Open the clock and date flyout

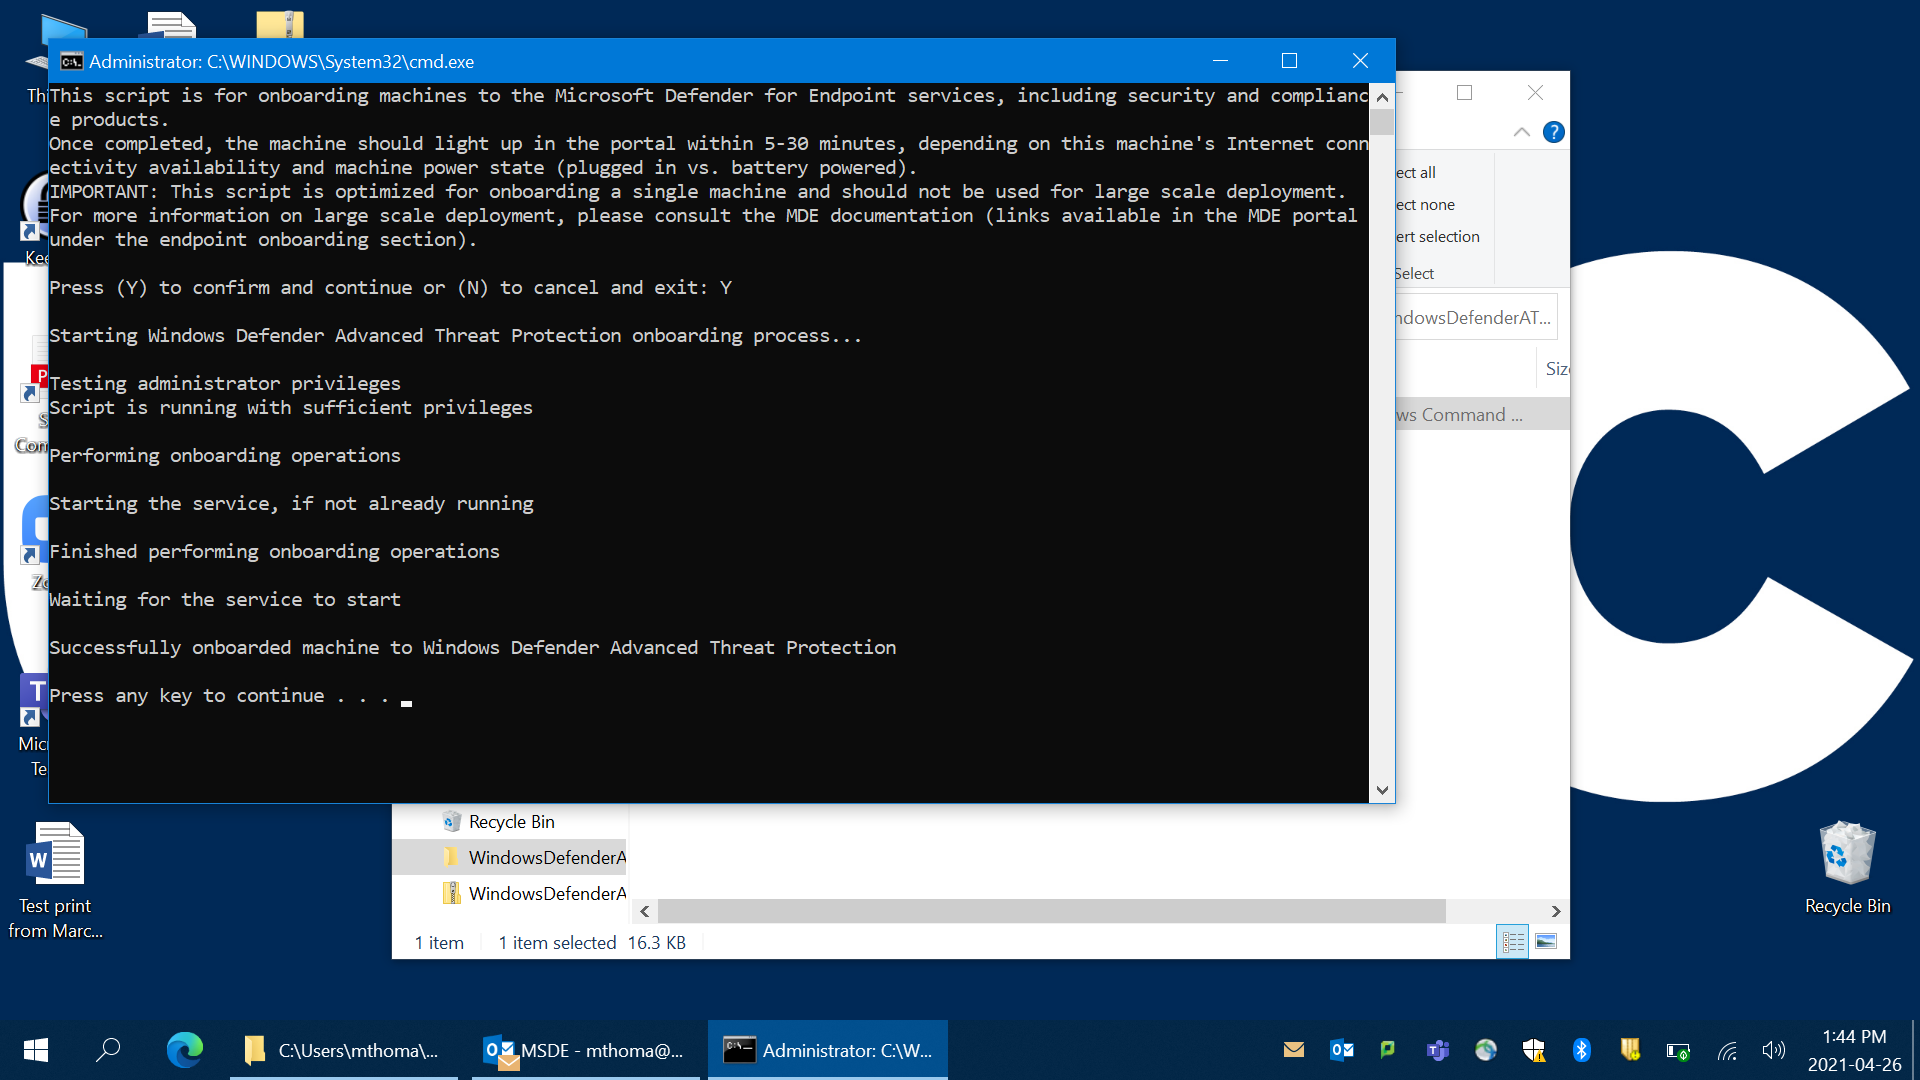[1854, 1050]
